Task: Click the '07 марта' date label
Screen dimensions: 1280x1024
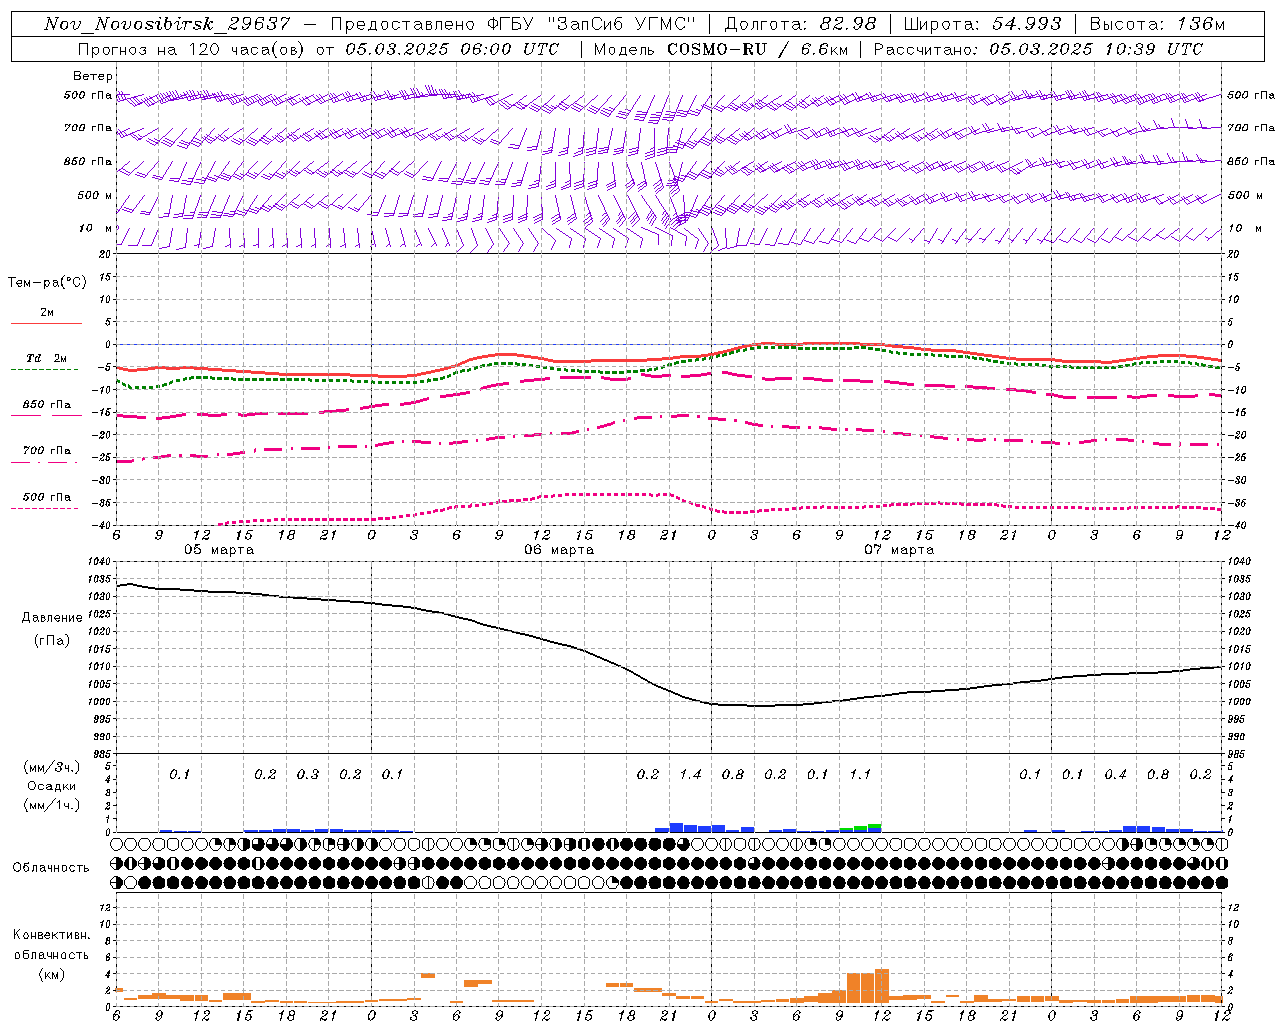Action: [898, 550]
